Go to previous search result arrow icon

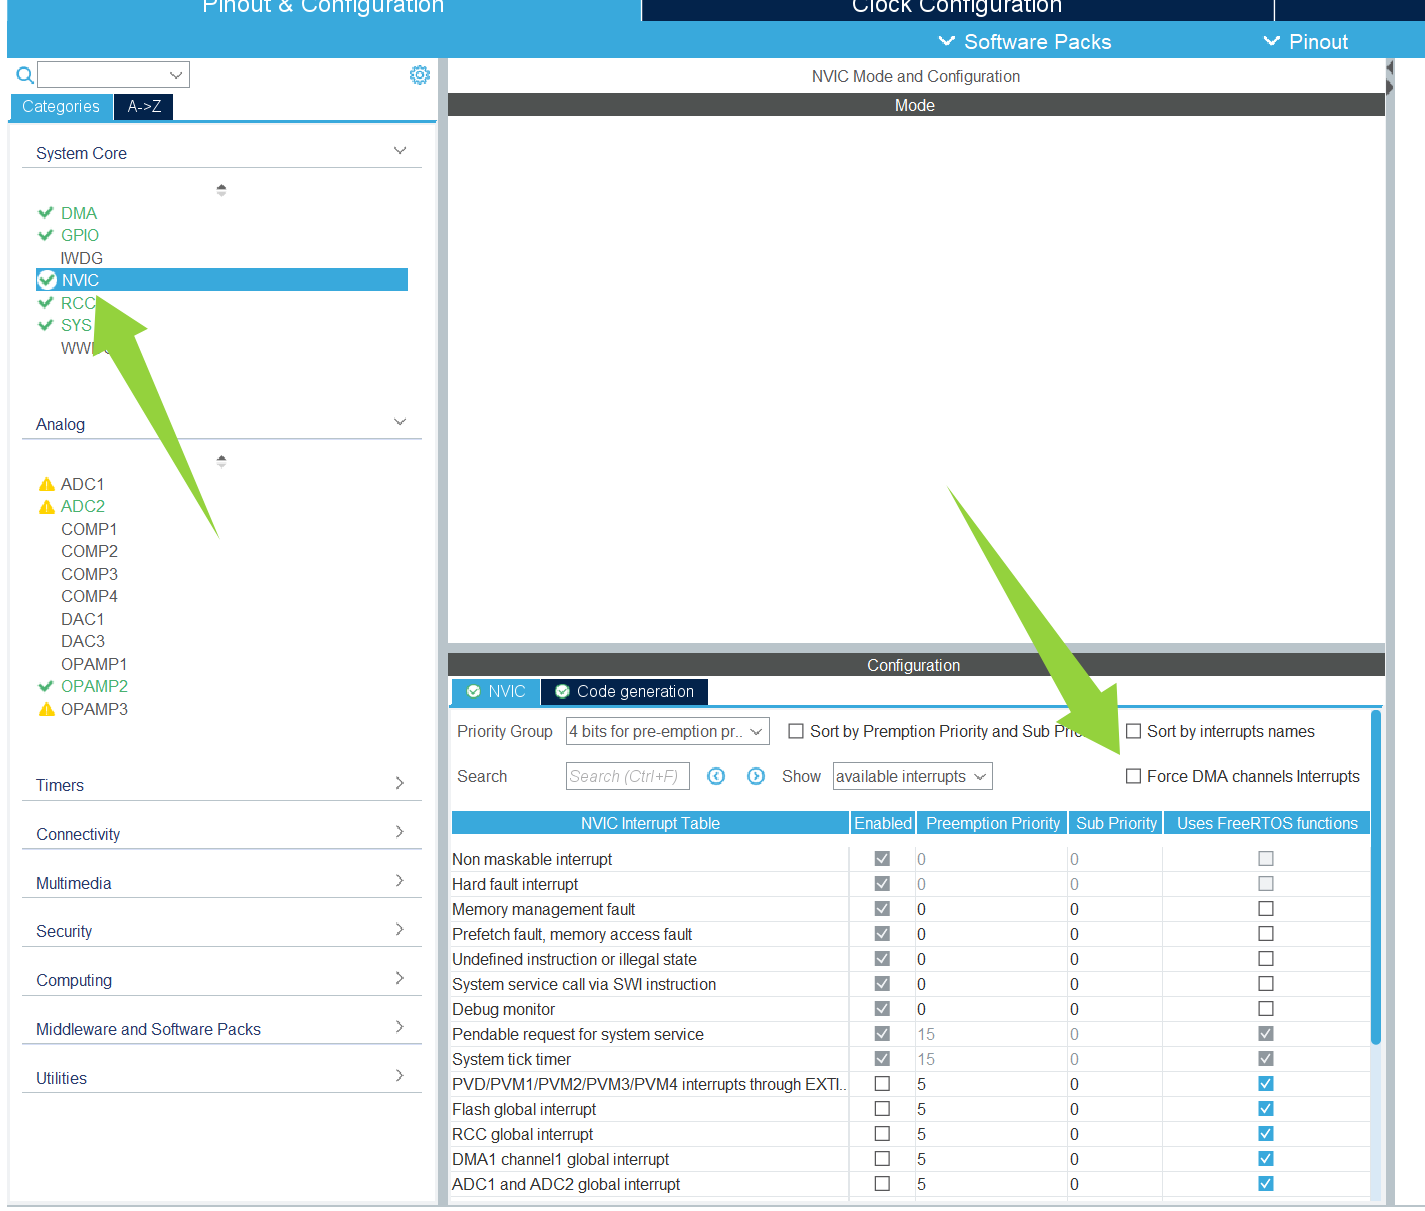[x=716, y=776]
